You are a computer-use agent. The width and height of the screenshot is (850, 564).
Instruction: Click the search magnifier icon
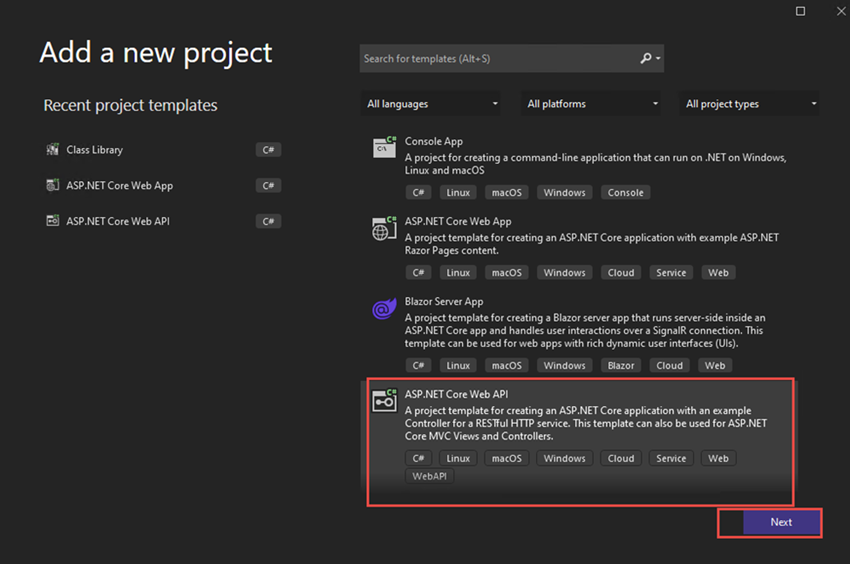tap(646, 58)
